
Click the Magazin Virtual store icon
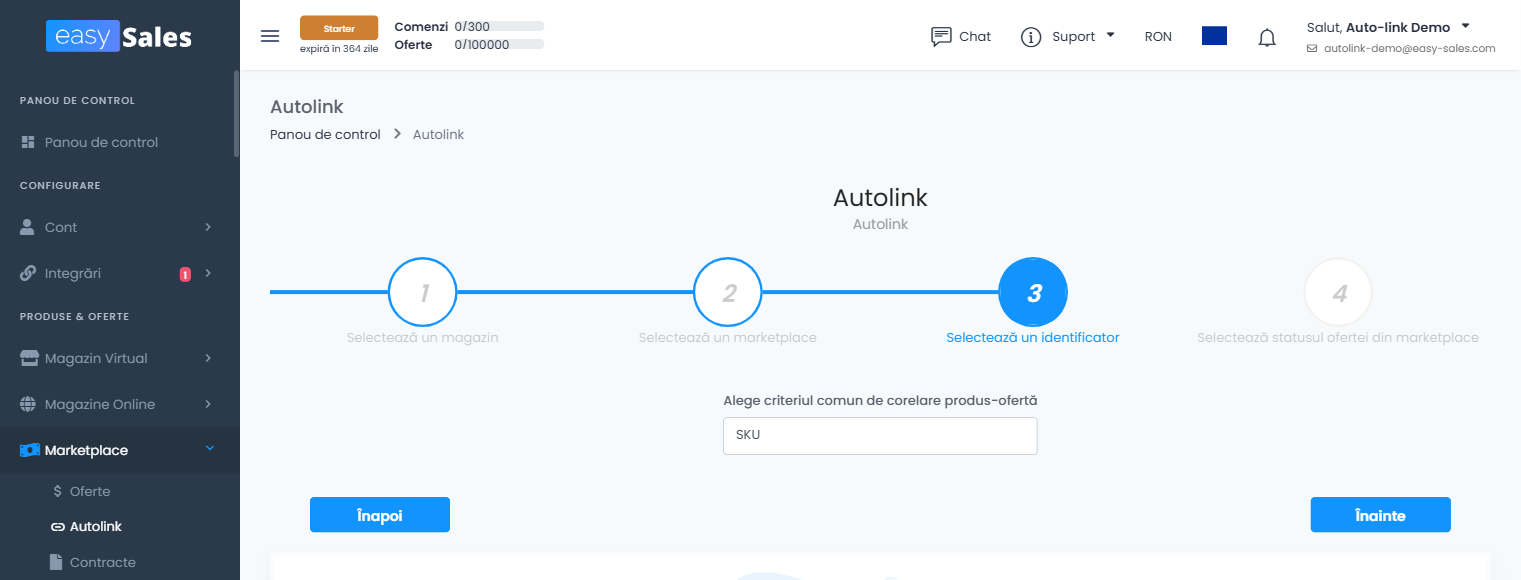click(x=29, y=358)
